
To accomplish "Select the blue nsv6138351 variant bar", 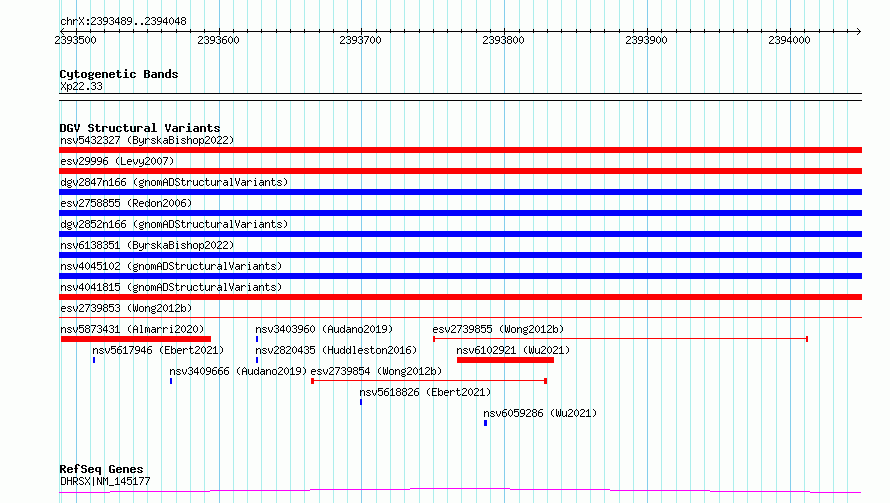I will click(460, 255).
